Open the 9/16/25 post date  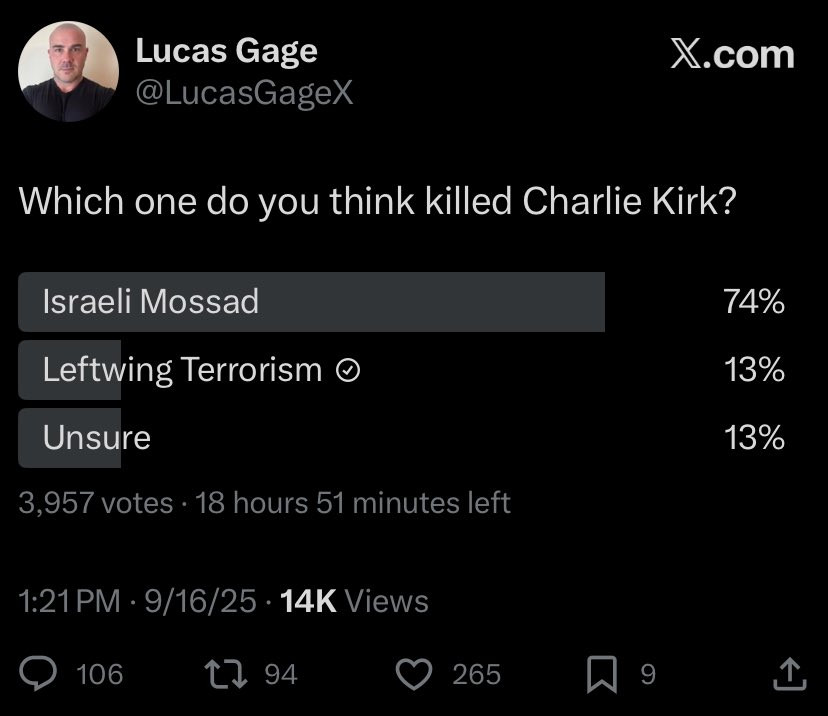point(201,601)
